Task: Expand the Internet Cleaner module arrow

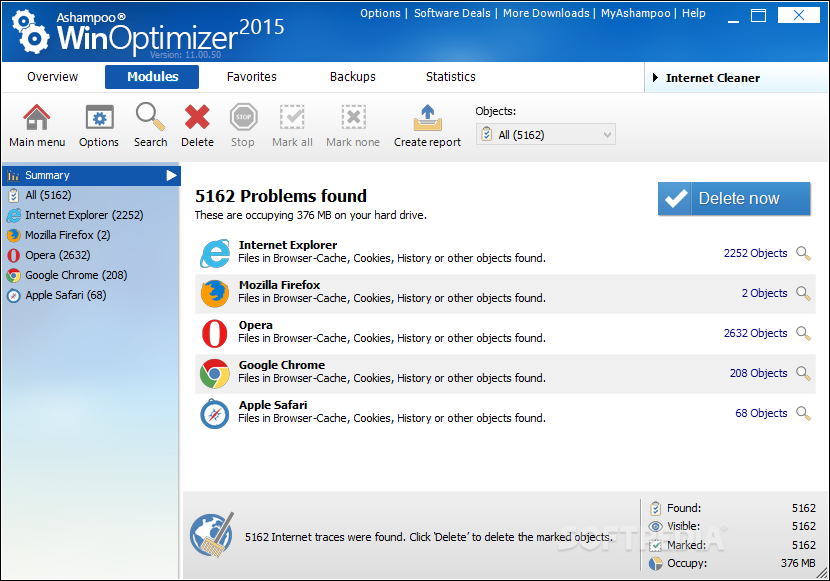Action: click(x=655, y=78)
